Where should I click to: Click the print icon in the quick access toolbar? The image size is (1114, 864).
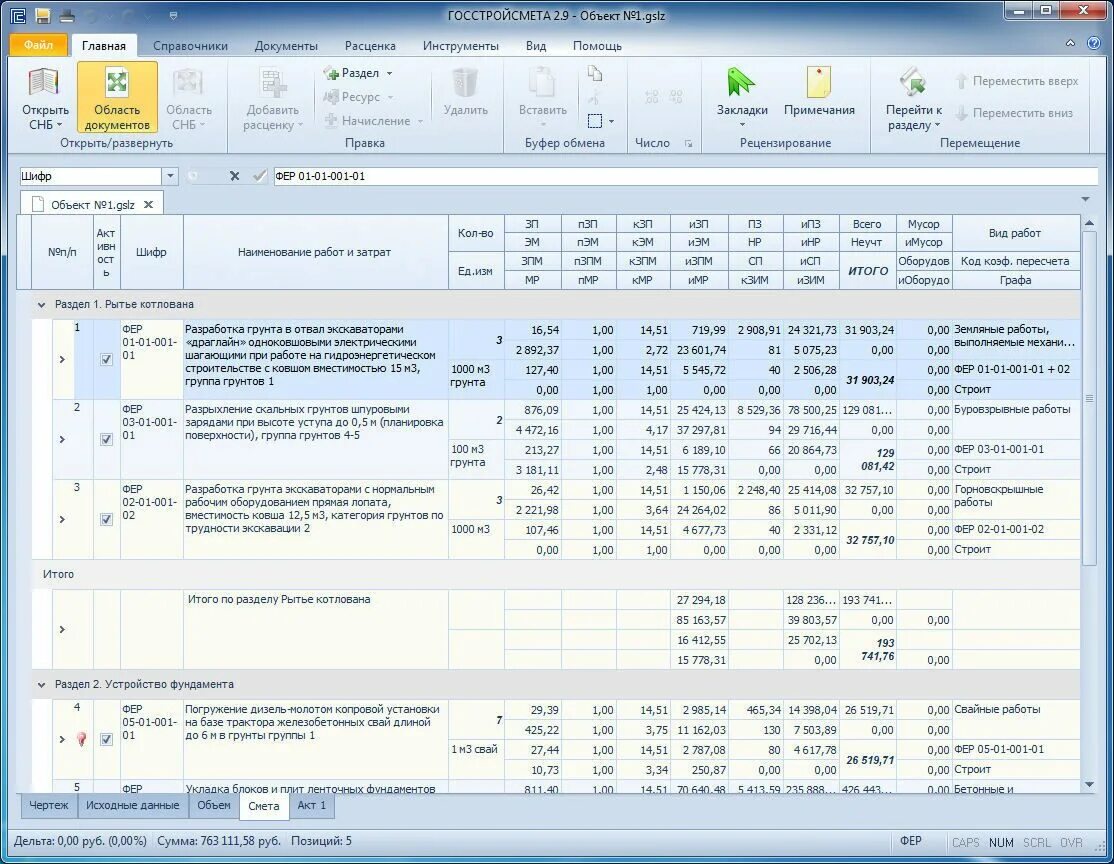click(x=67, y=16)
